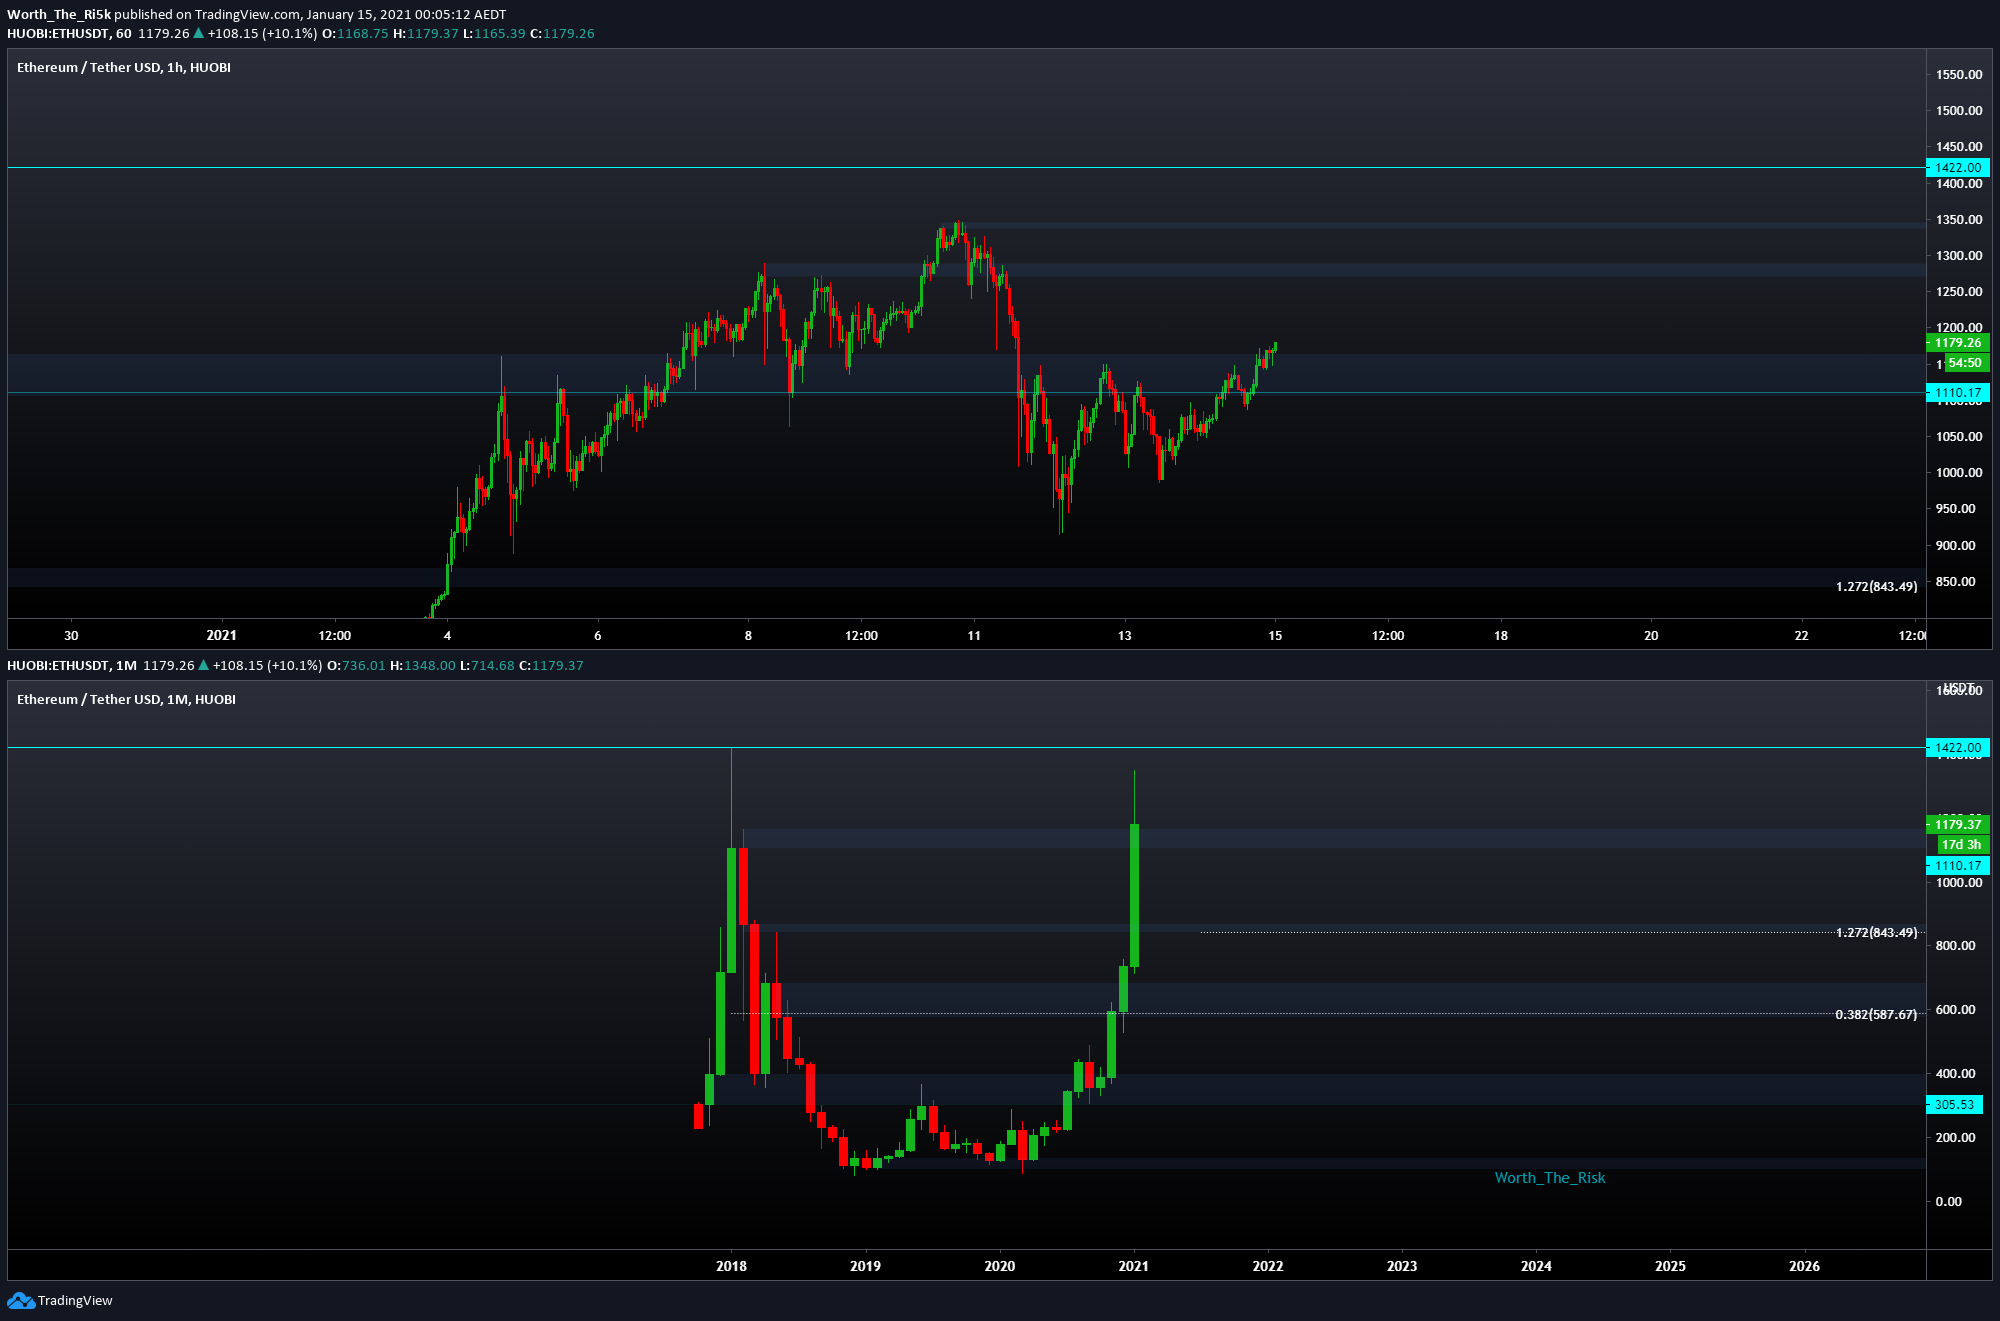The width and height of the screenshot is (2000, 1321).
Task: Click the 2018 label on monthly time axis
Action: (731, 1266)
